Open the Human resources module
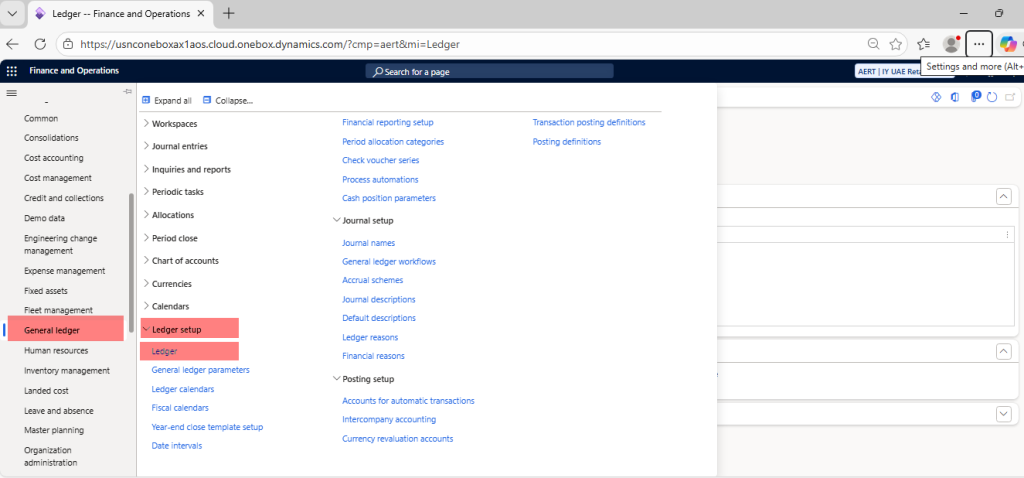Viewport: 1024px width, 478px height. (55, 351)
